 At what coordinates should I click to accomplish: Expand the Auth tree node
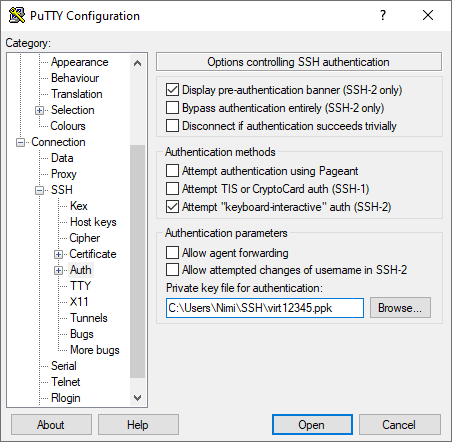point(58,270)
